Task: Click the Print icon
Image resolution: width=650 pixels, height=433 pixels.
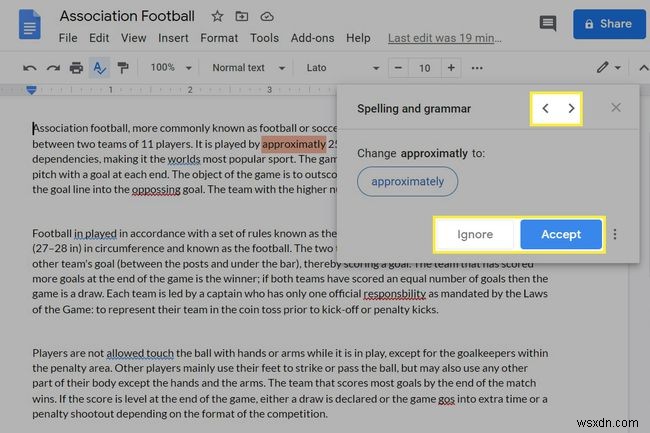Action: pyautogui.click(x=76, y=68)
